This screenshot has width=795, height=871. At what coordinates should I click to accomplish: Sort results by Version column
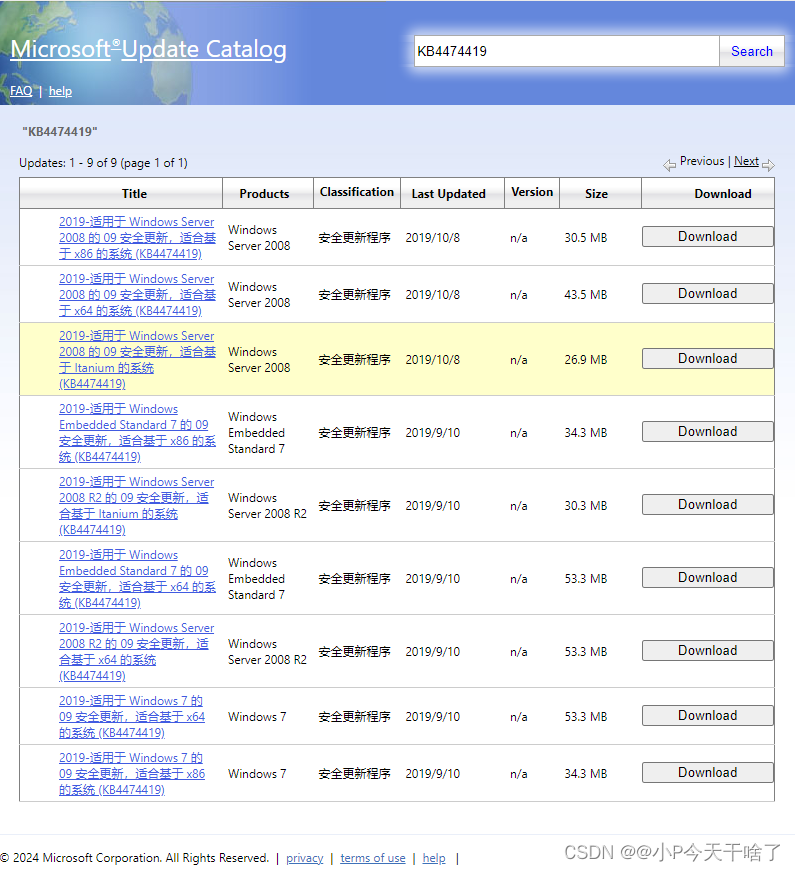532,192
